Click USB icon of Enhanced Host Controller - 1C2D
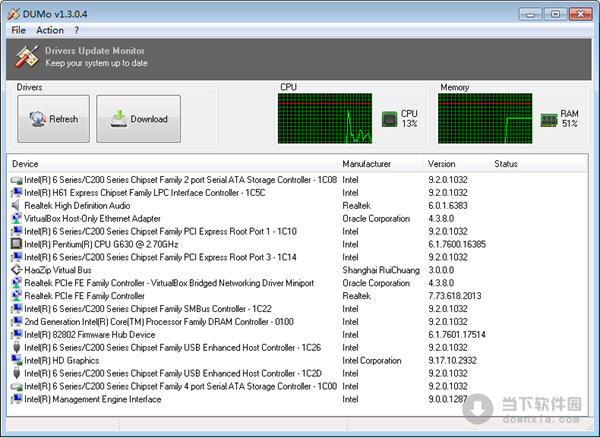Screen dimensions: 600x438 pyautogui.click(x=16, y=373)
